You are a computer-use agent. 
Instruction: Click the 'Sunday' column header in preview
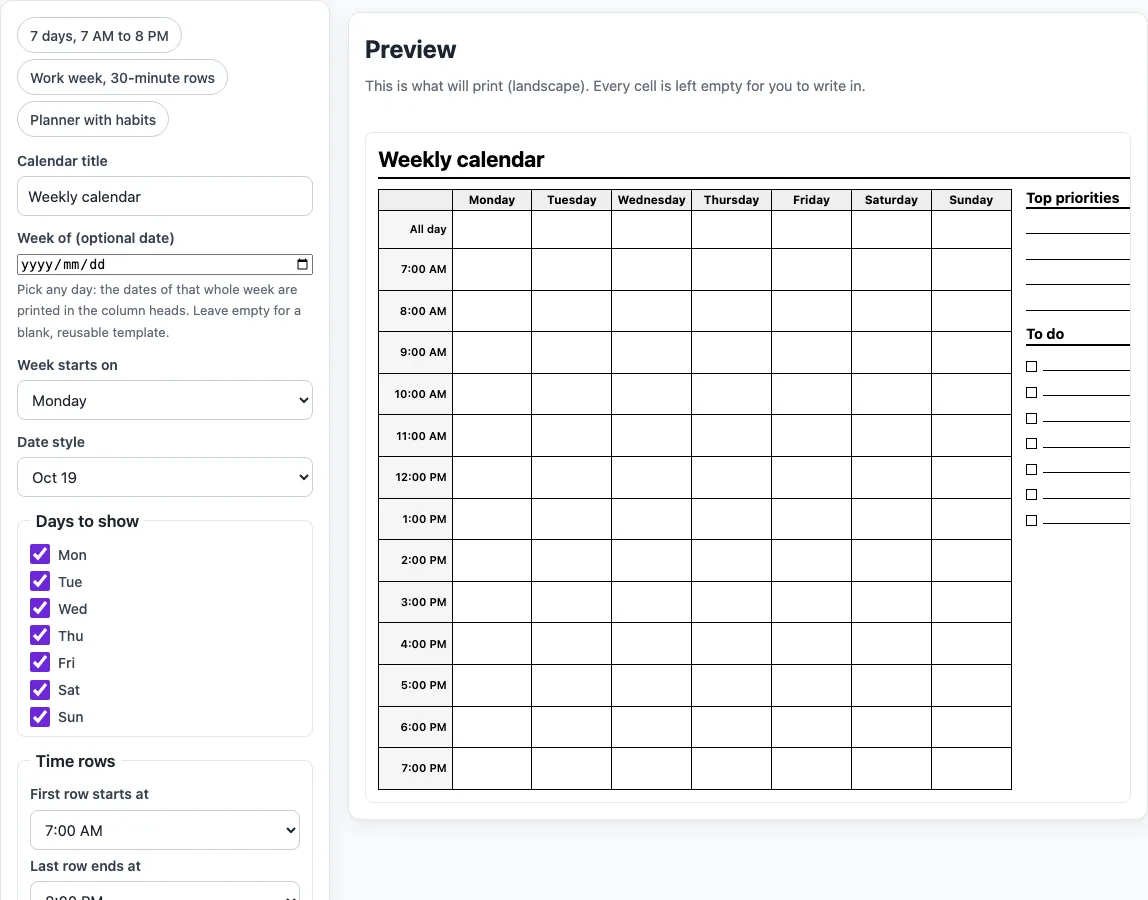pyautogui.click(x=972, y=200)
